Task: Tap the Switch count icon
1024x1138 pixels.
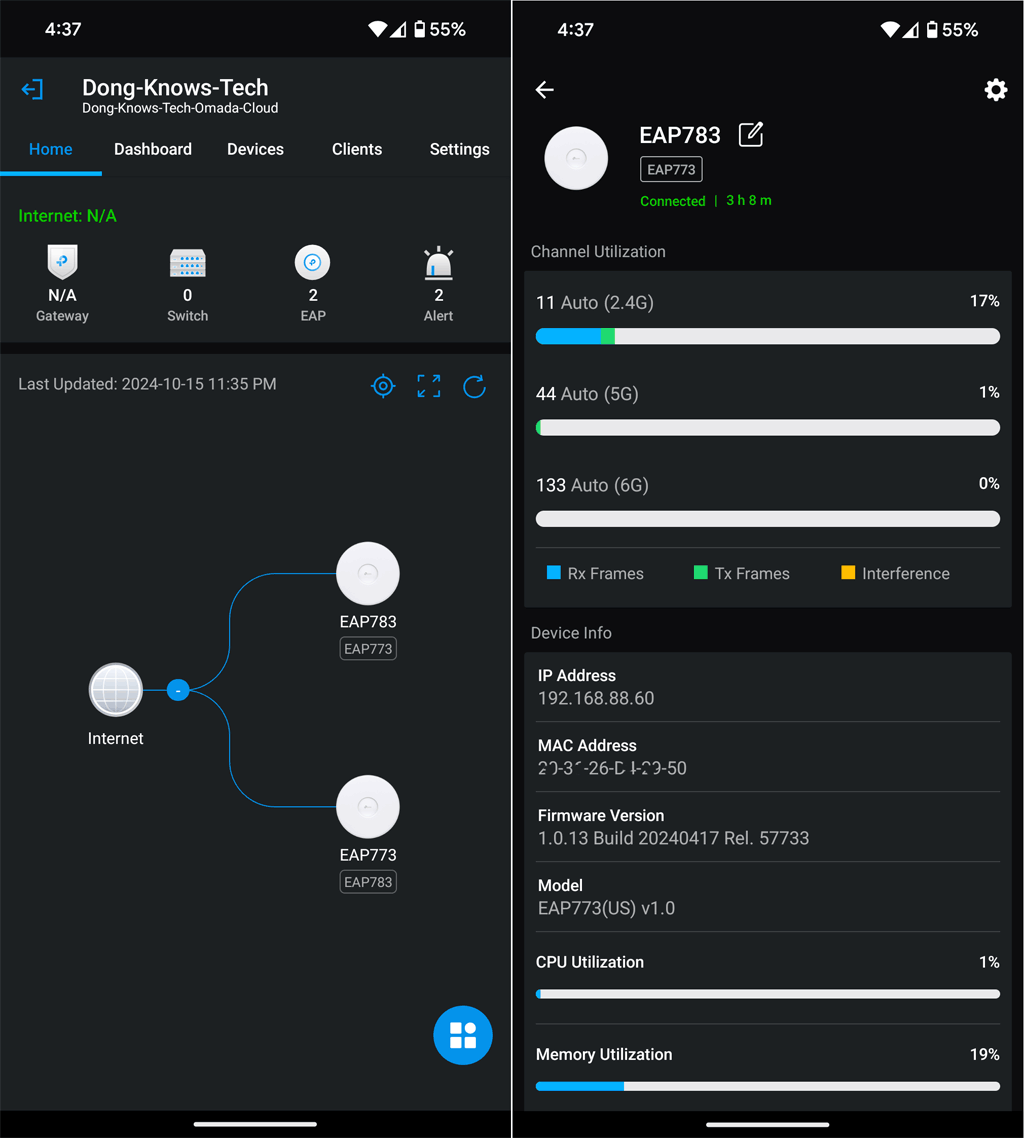Action: pos(187,263)
